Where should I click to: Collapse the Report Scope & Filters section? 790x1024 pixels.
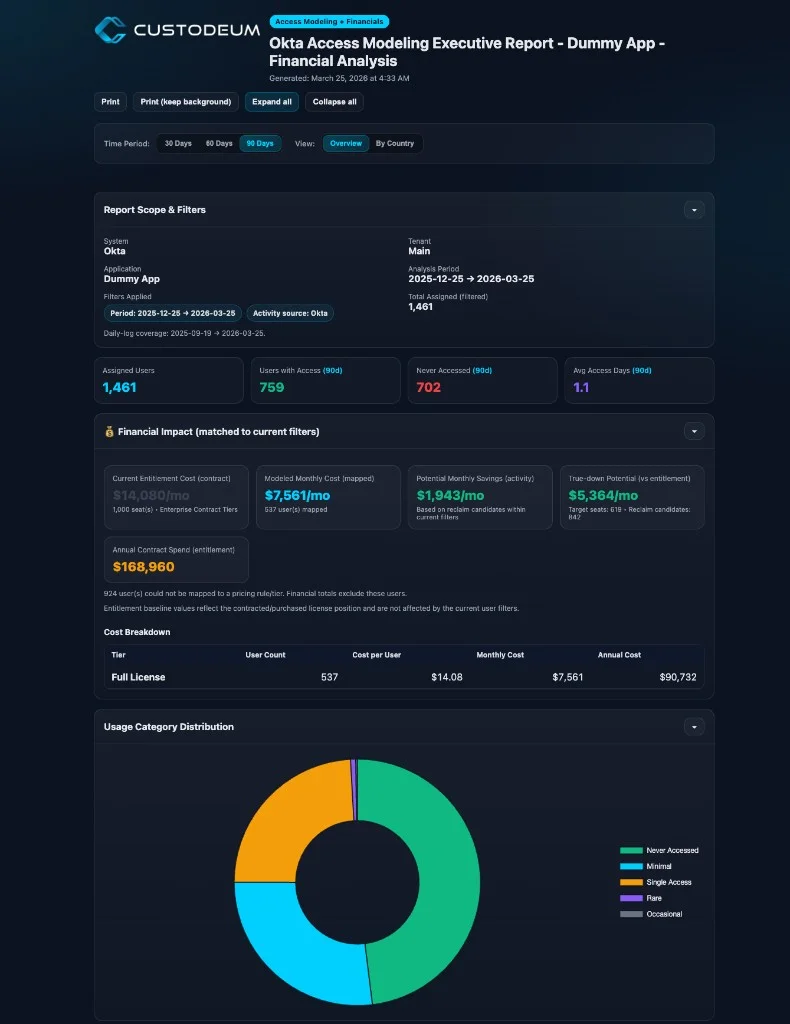tap(694, 210)
